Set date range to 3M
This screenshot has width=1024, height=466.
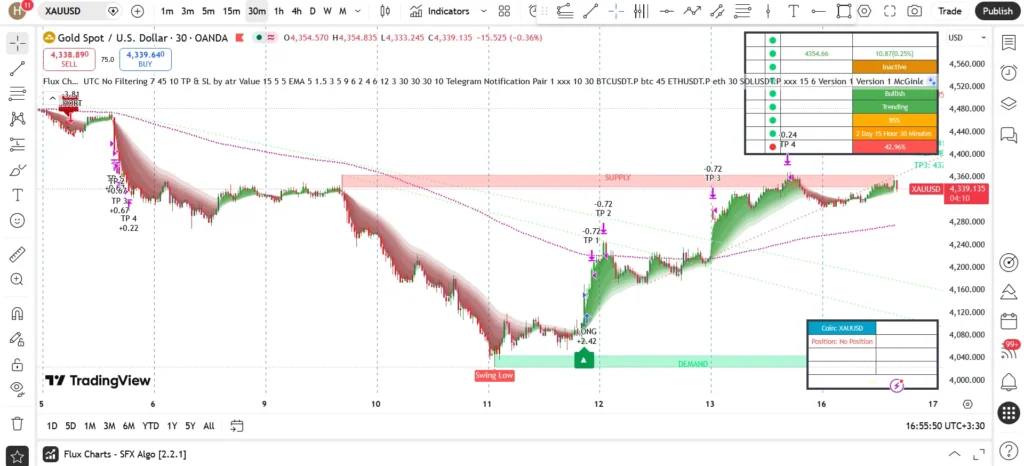click(109, 426)
